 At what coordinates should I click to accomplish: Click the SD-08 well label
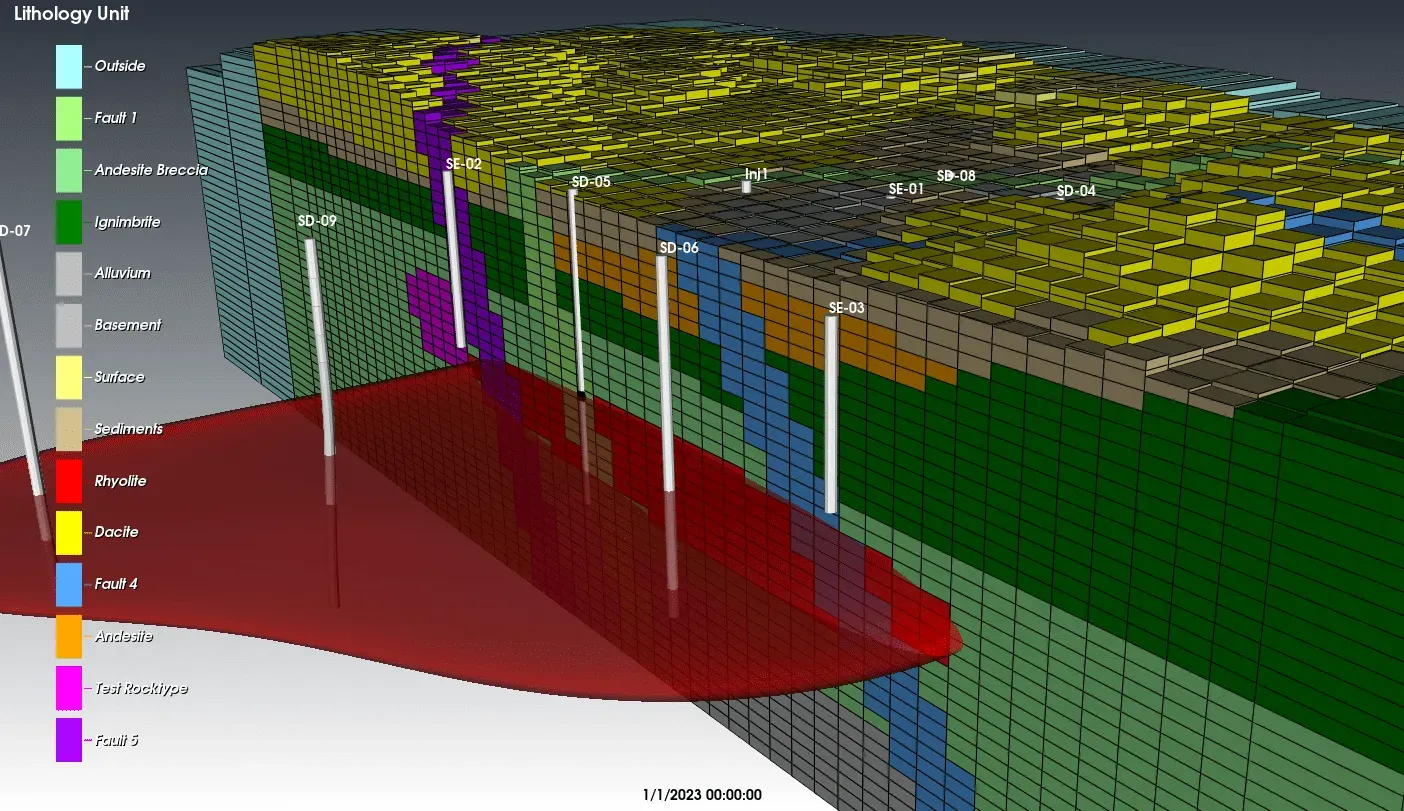956,176
